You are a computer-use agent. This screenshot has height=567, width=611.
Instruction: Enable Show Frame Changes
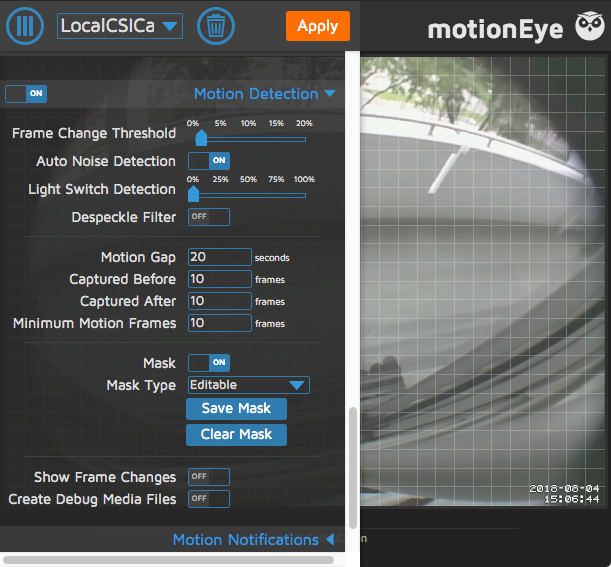(209, 477)
